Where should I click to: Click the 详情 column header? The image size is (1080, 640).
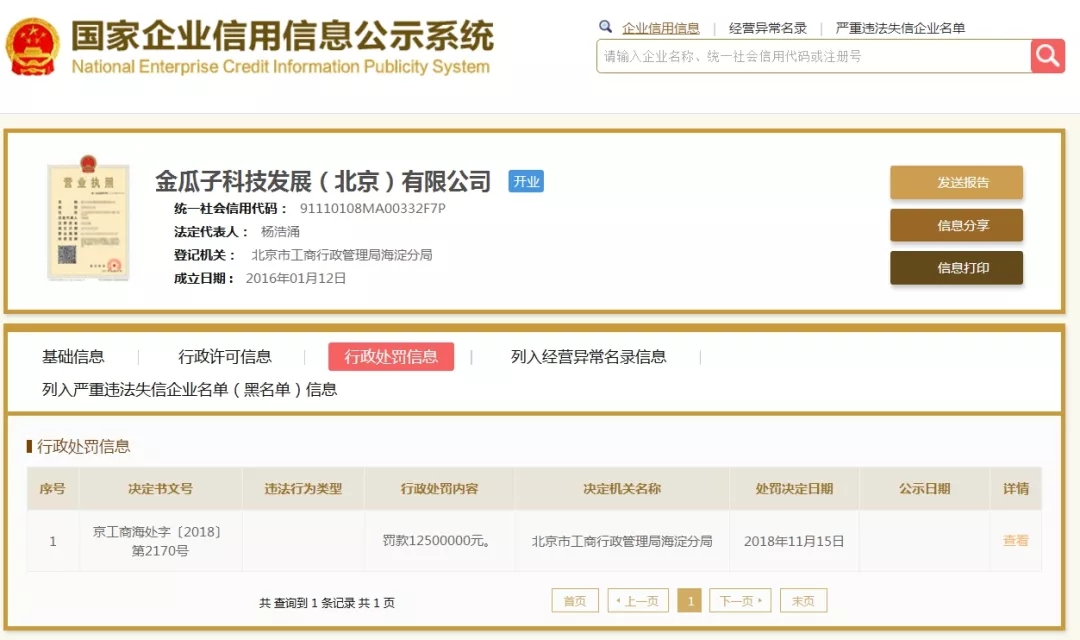1016,488
